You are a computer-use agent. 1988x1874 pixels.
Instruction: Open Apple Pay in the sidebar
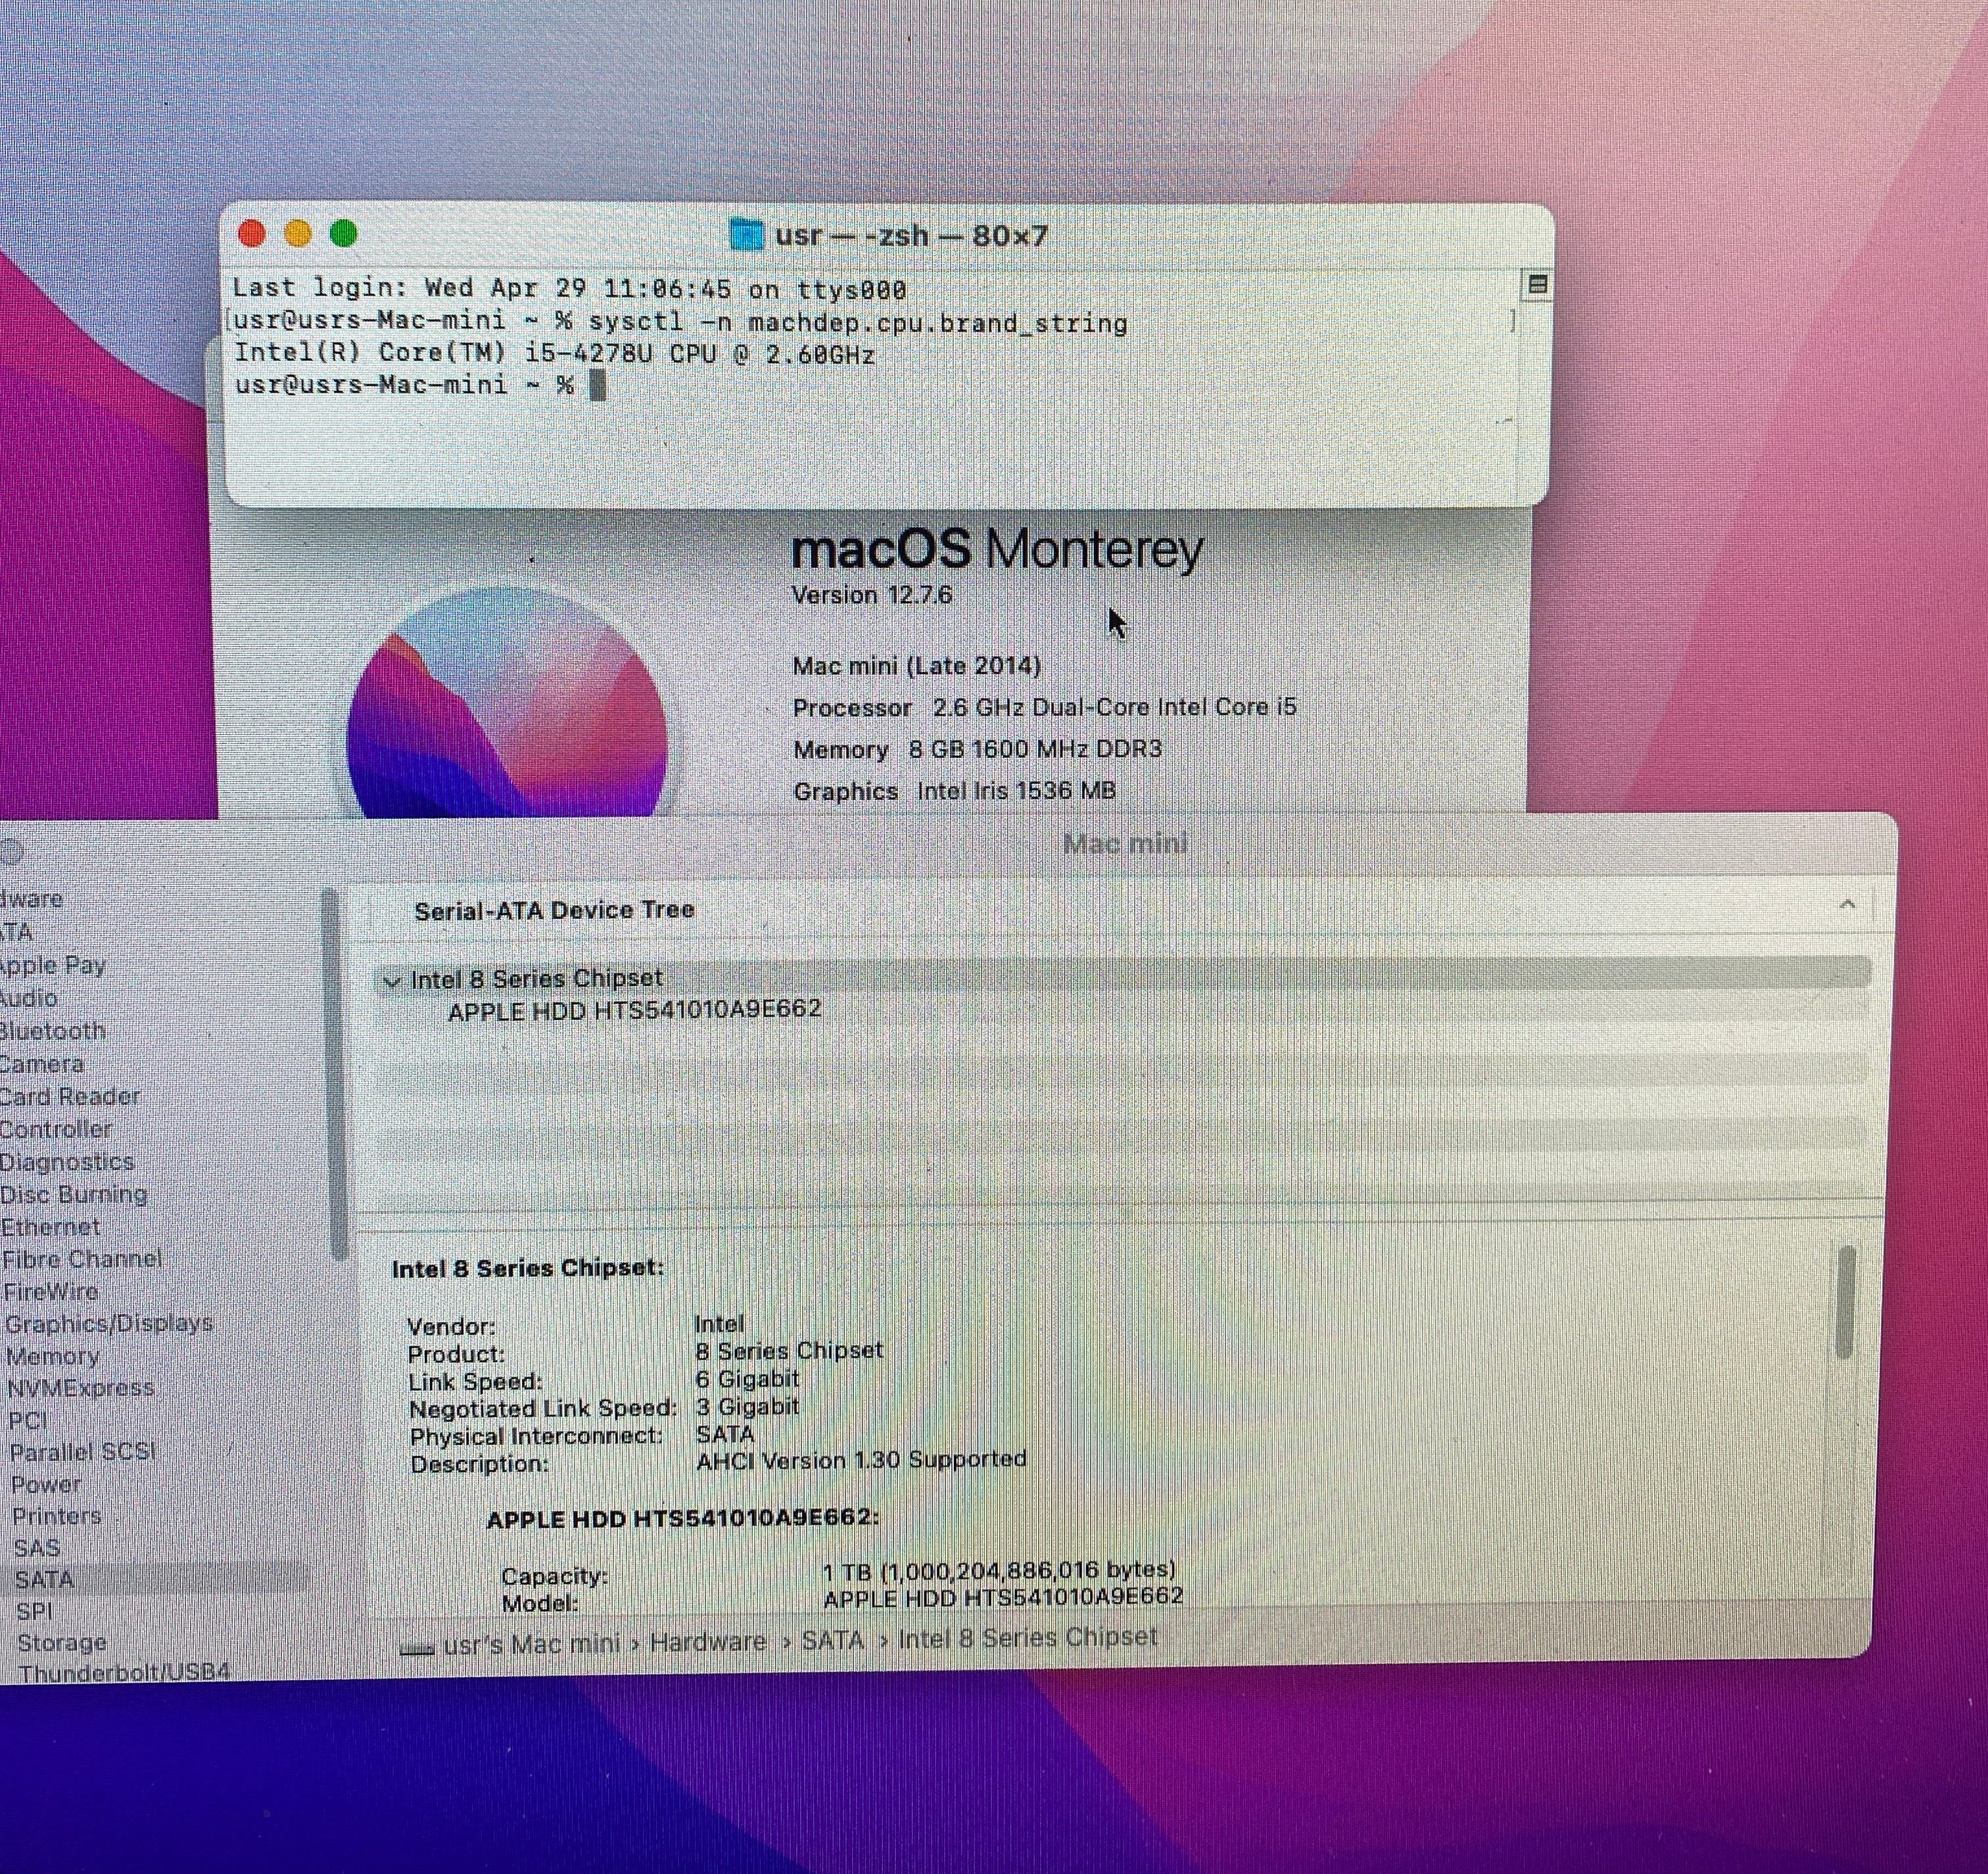[x=52, y=965]
